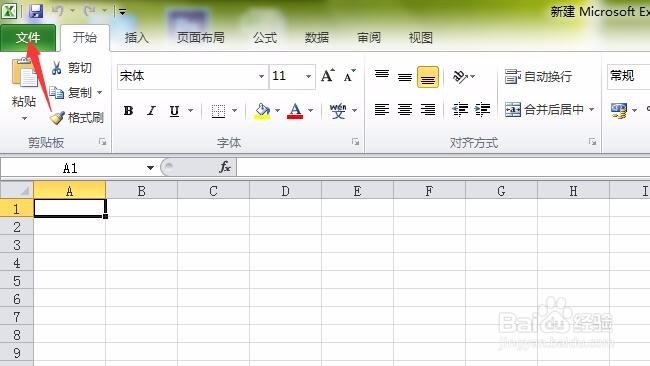This screenshot has width=650, height=366.
Task: Click the Name Box showing A1
Action: (71, 168)
